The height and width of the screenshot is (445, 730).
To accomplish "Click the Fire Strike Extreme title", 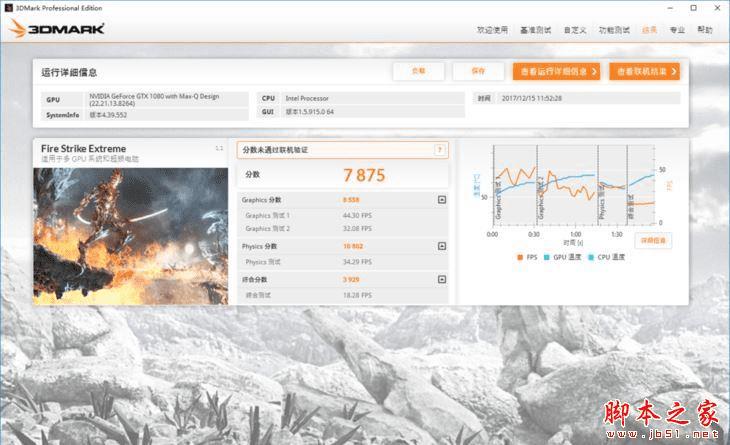I will [x=83, y=148].
